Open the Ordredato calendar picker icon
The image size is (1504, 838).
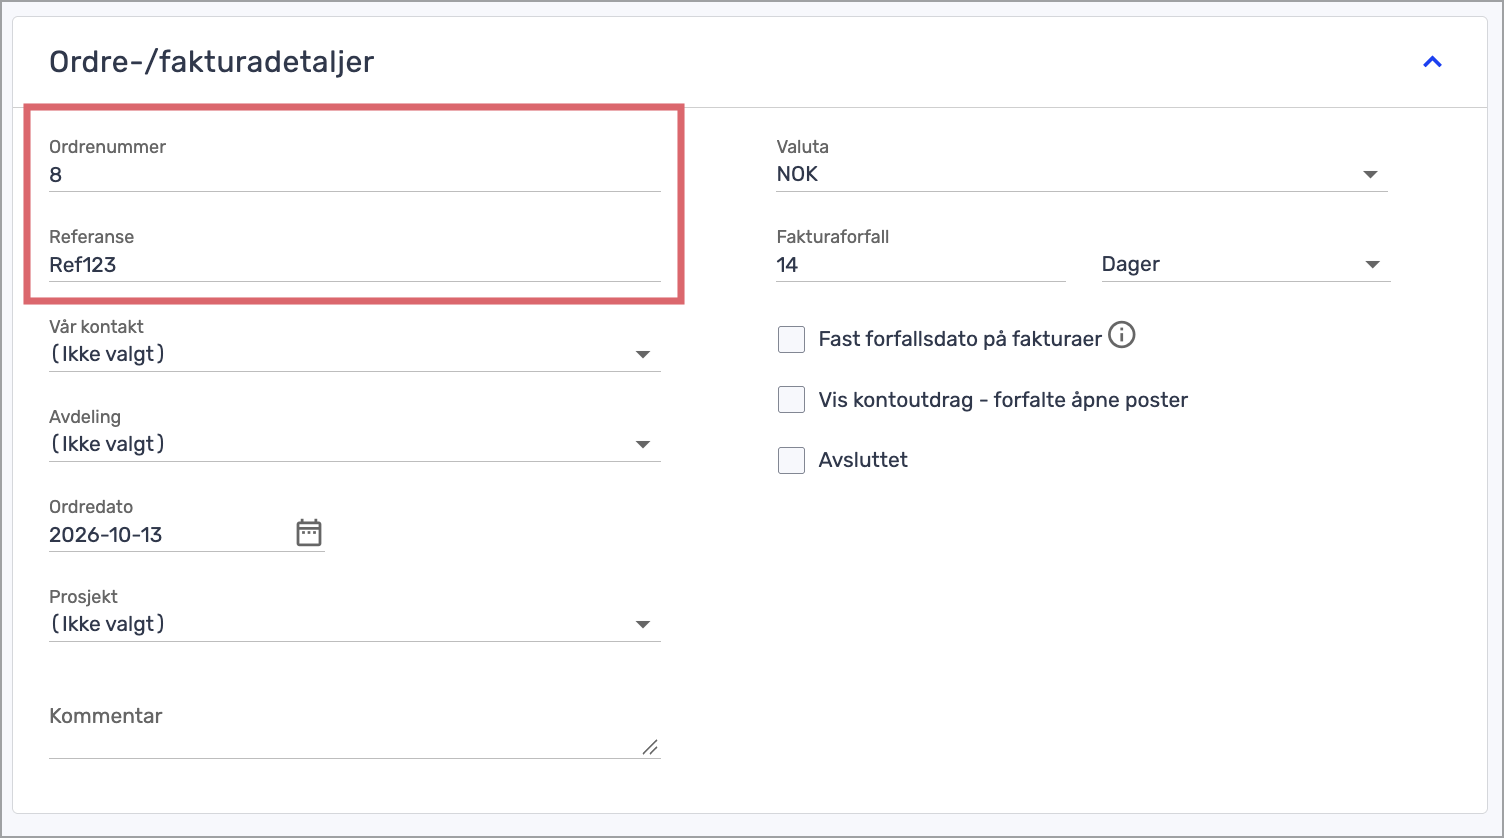pos(309,533)
